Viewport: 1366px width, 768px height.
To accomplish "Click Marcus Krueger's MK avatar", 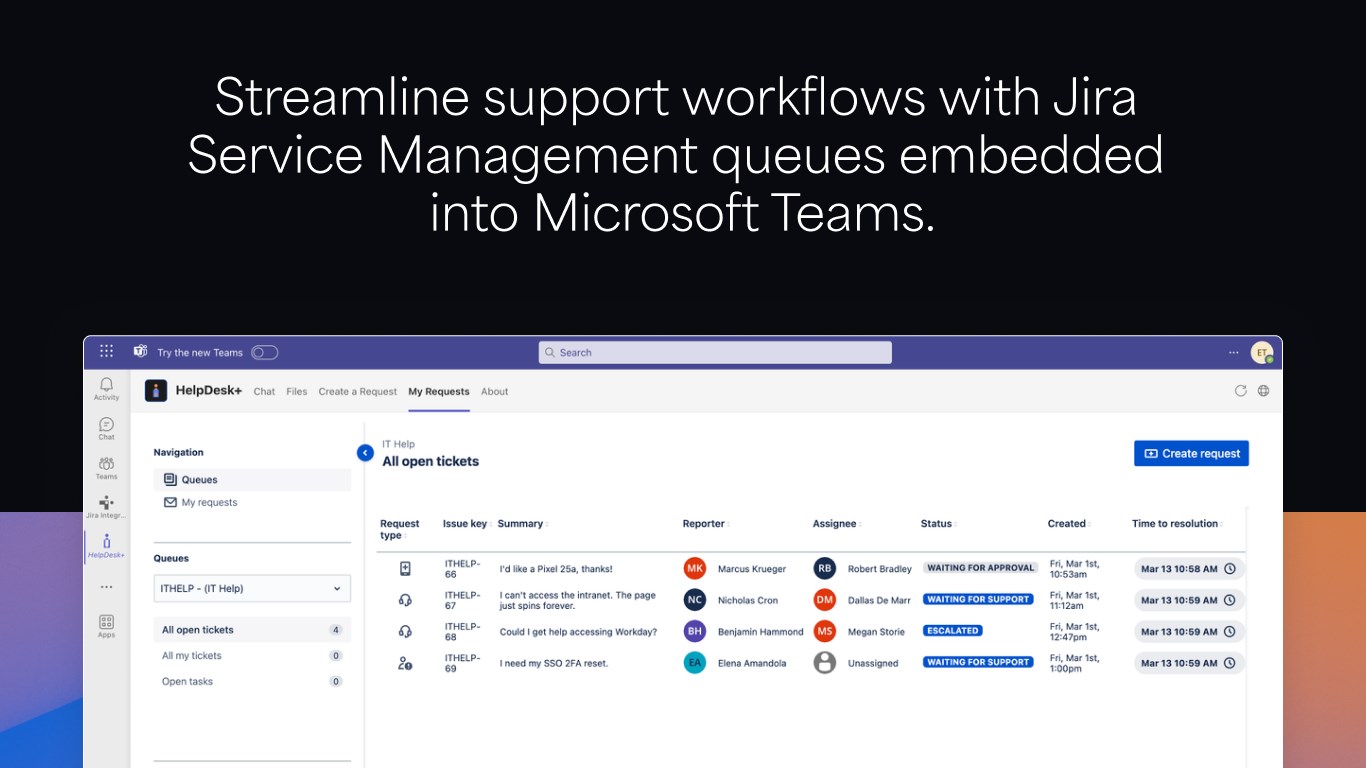I will [695, 568].
